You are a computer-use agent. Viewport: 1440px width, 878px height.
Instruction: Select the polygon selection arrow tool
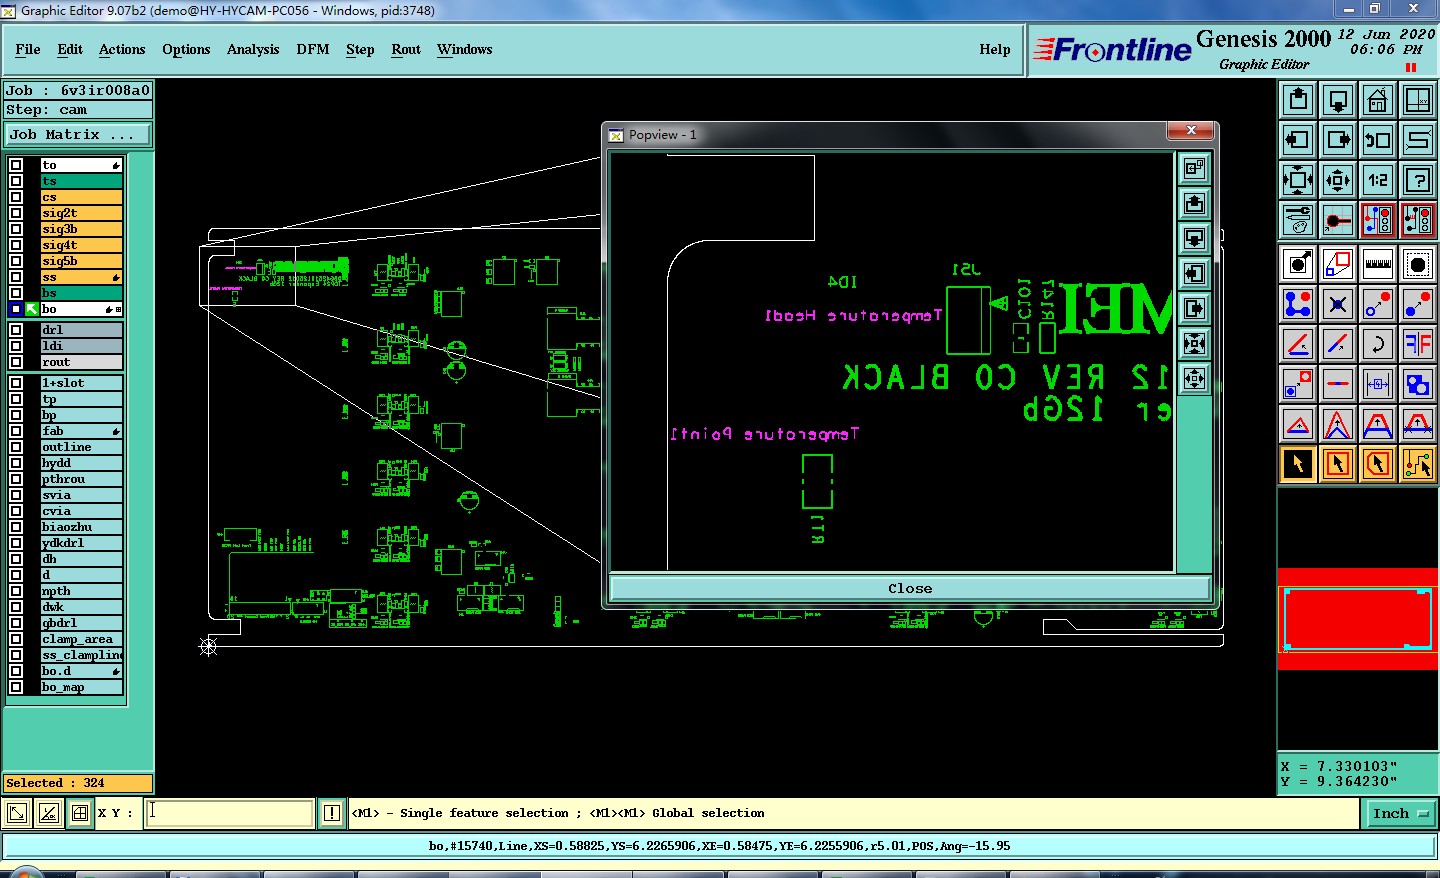(1378, 464)
